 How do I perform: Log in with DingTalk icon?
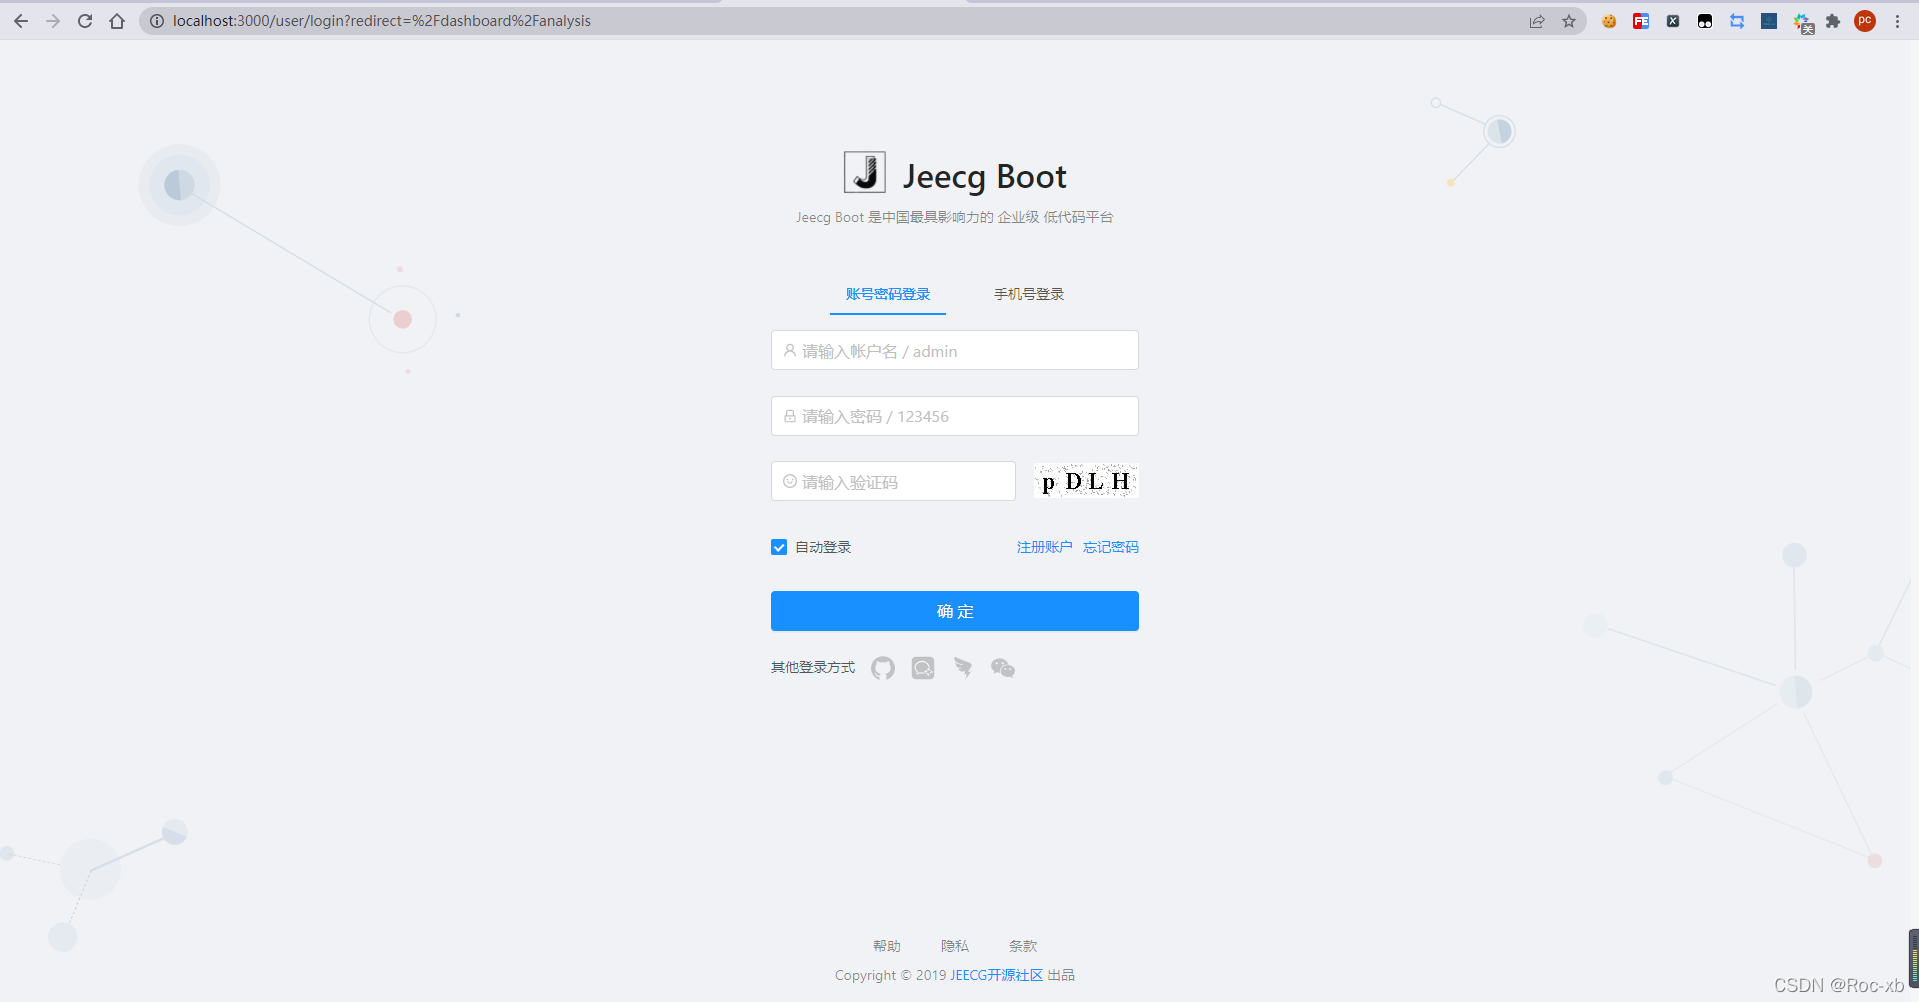963,668
